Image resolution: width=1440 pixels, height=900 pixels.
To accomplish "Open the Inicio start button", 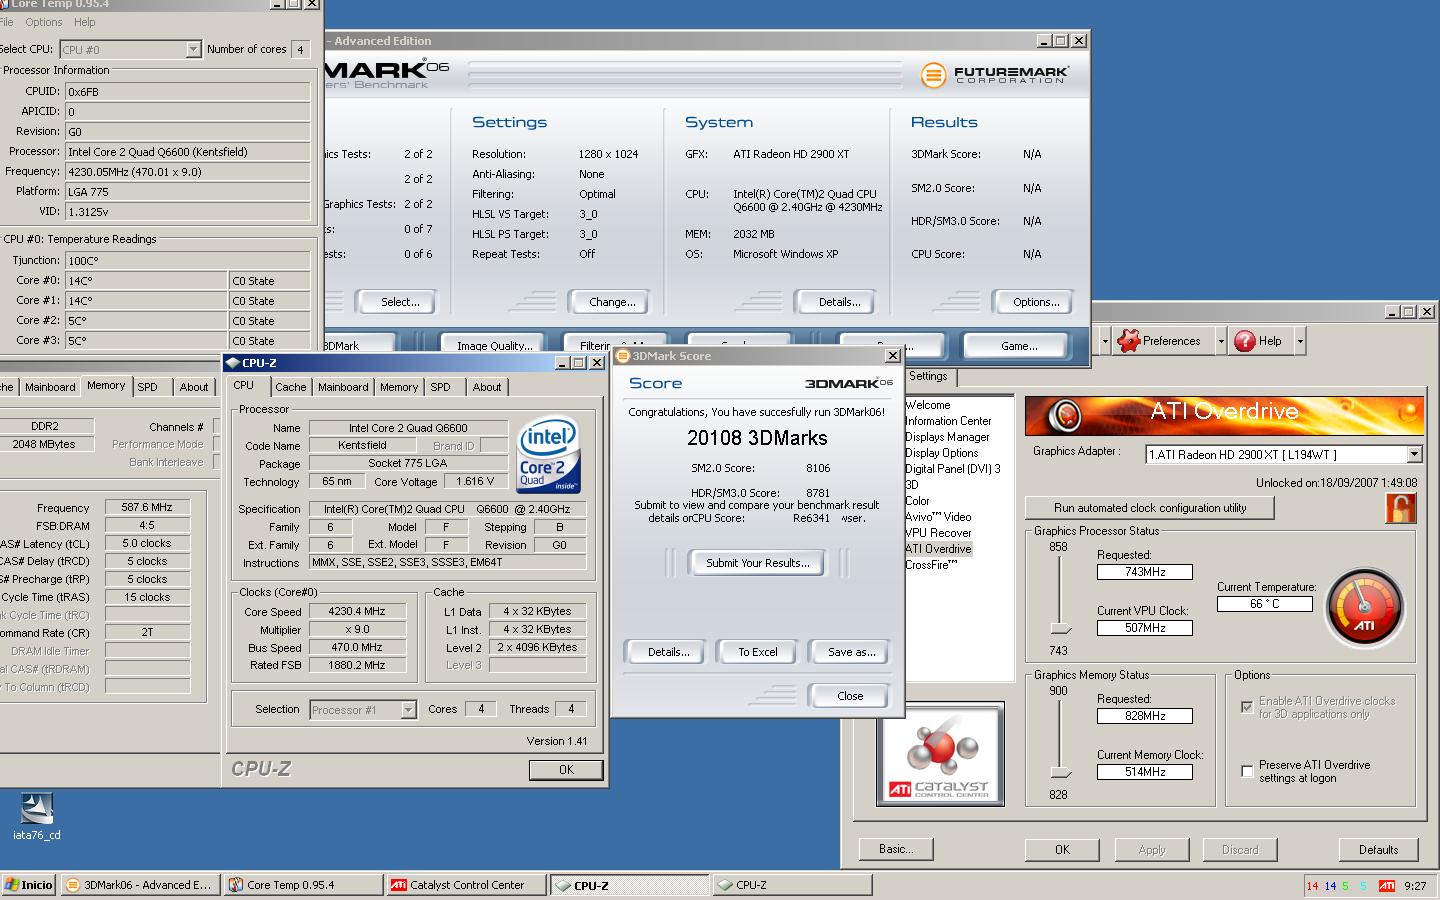I will [29, 885].
